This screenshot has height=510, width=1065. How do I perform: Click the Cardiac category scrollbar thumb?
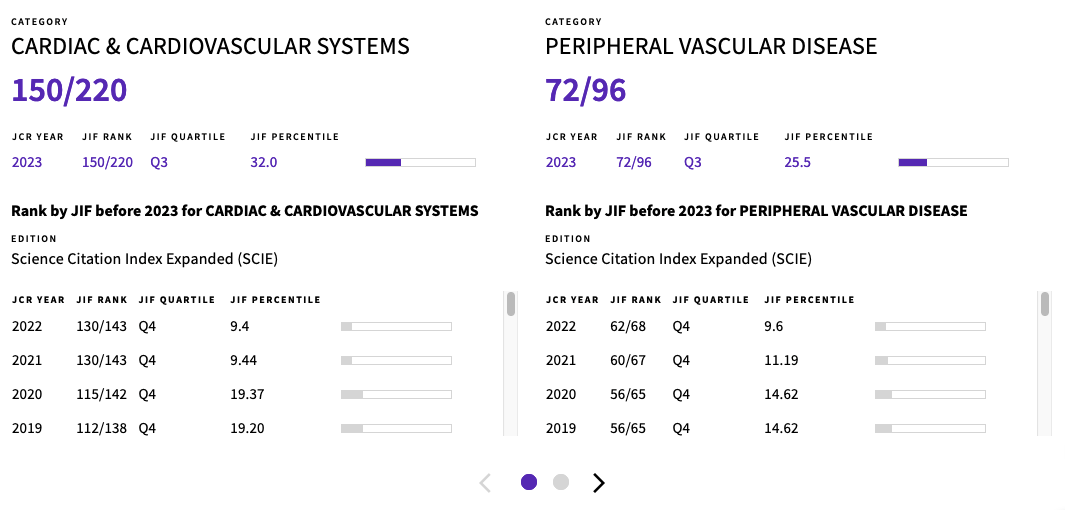point(511,304)
